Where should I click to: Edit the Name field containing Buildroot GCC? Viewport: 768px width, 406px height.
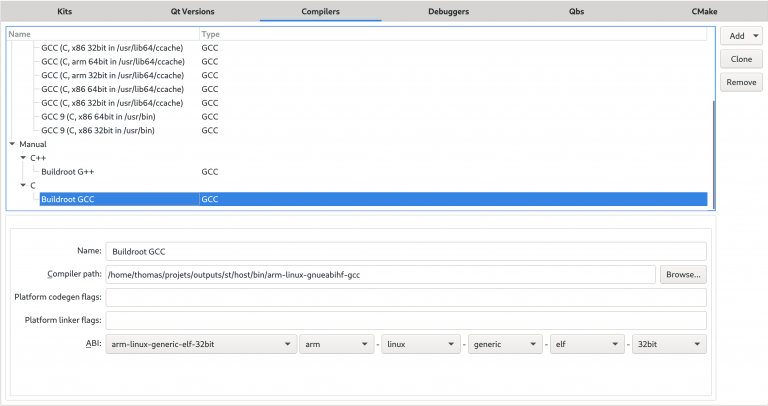406,251
